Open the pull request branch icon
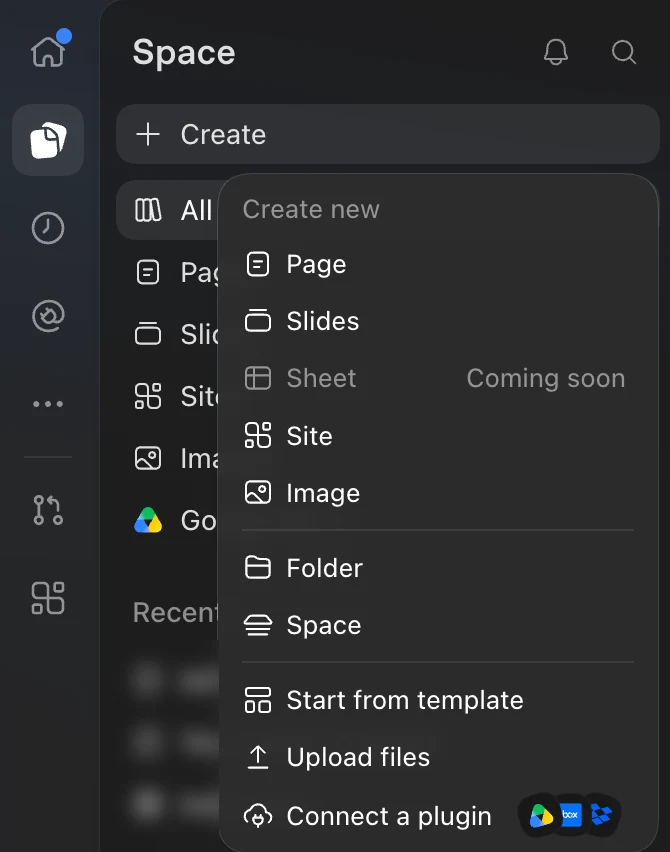670x852 pixels. coord(48,510)
